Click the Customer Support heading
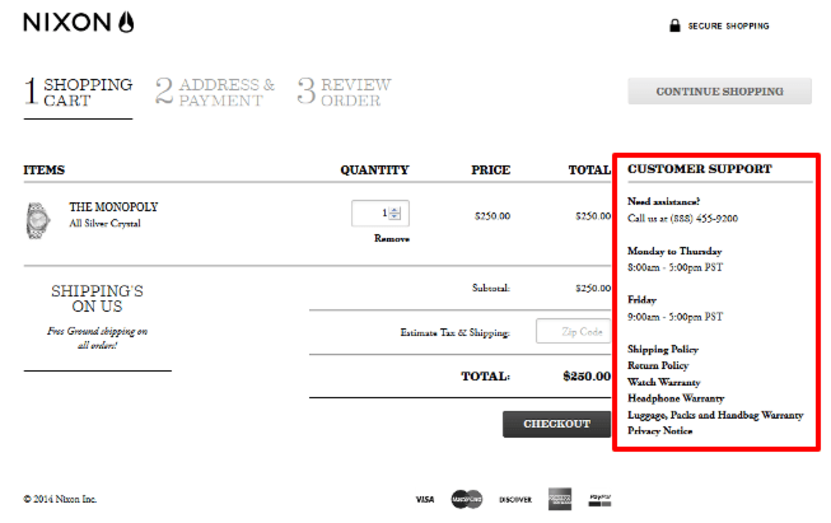831x523 pixels. [700, 169]
